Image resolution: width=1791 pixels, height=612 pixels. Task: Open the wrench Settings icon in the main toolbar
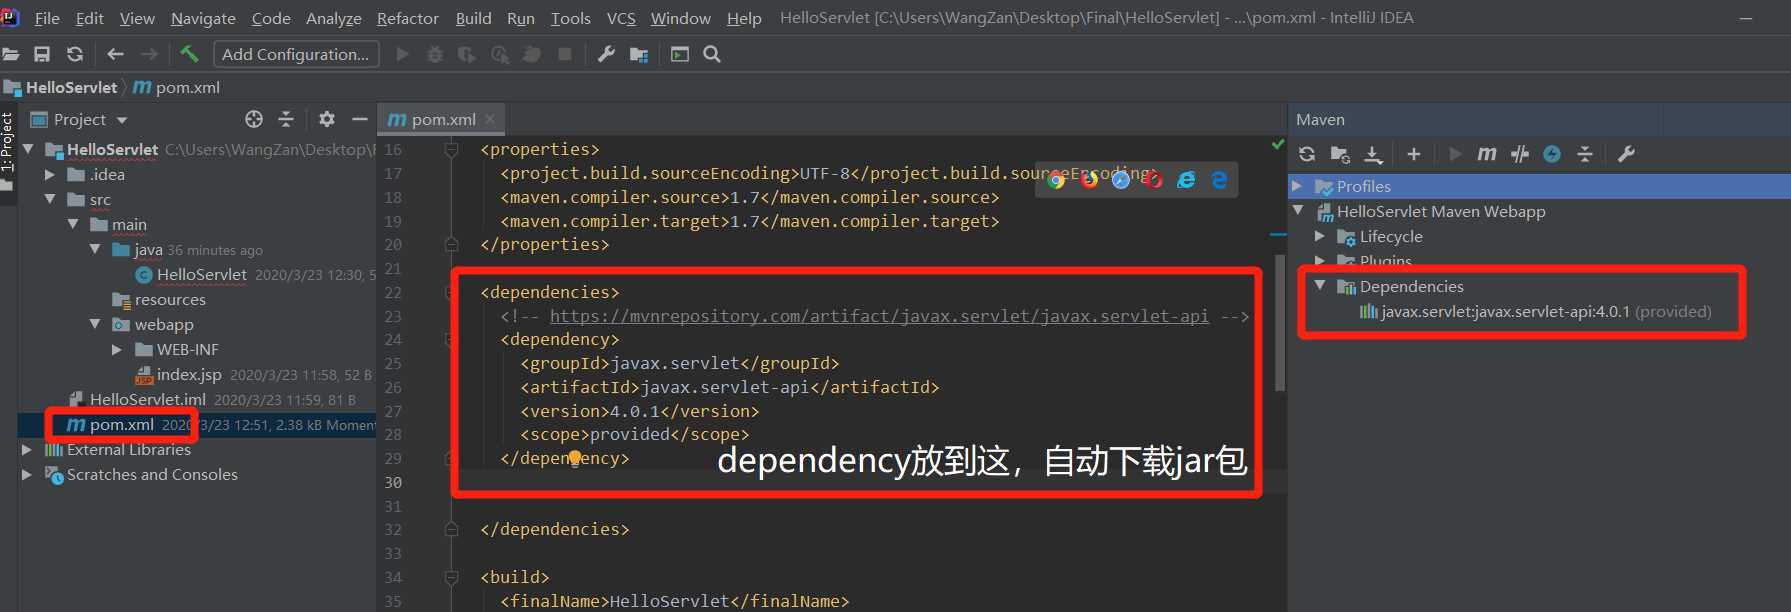606,54
